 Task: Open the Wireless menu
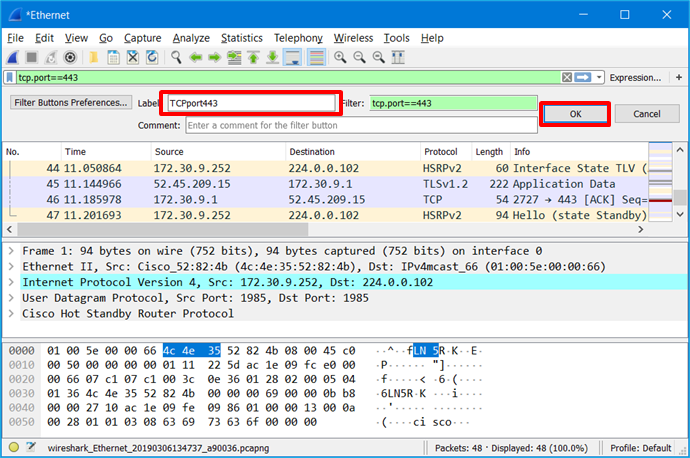click(x=353, y=38)
